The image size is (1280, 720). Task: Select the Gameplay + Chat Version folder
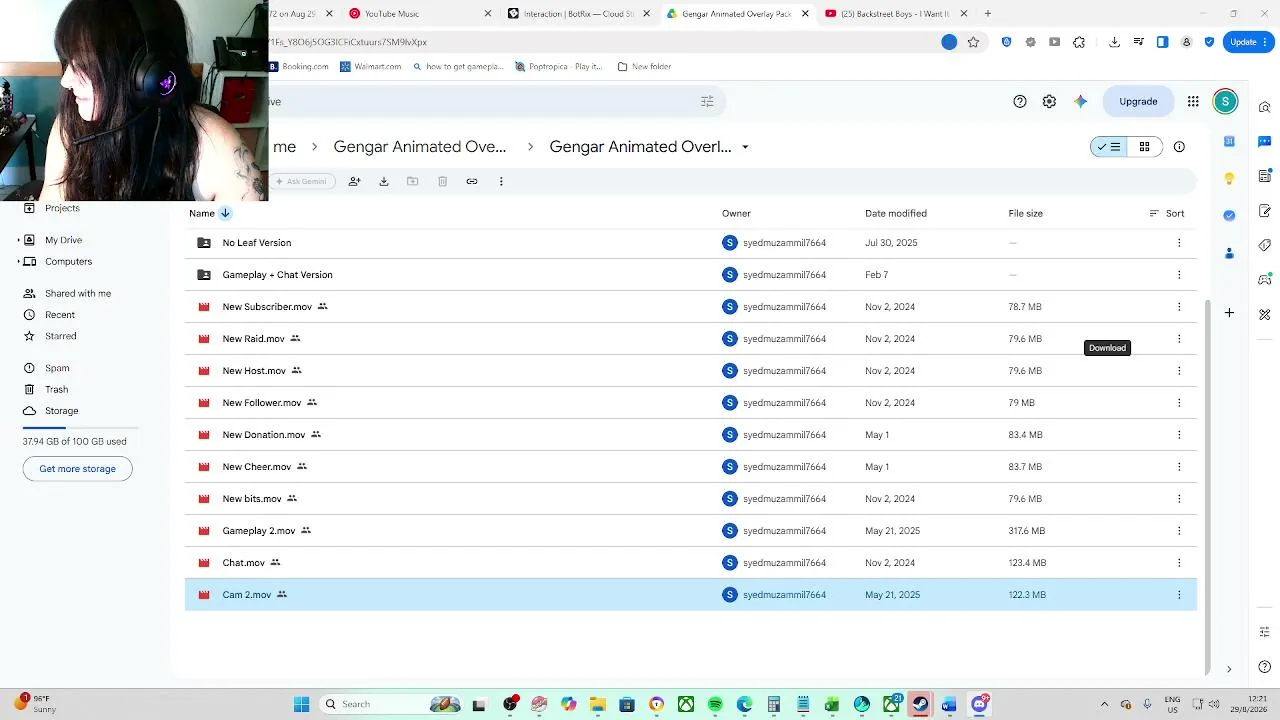[x=690, y=275]
